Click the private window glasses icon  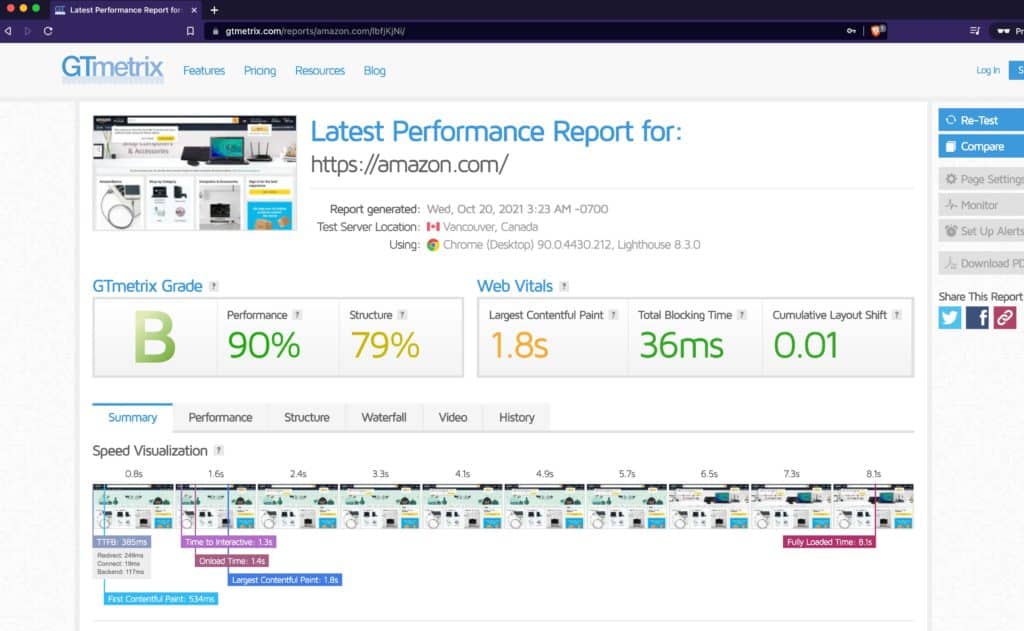1002,31
